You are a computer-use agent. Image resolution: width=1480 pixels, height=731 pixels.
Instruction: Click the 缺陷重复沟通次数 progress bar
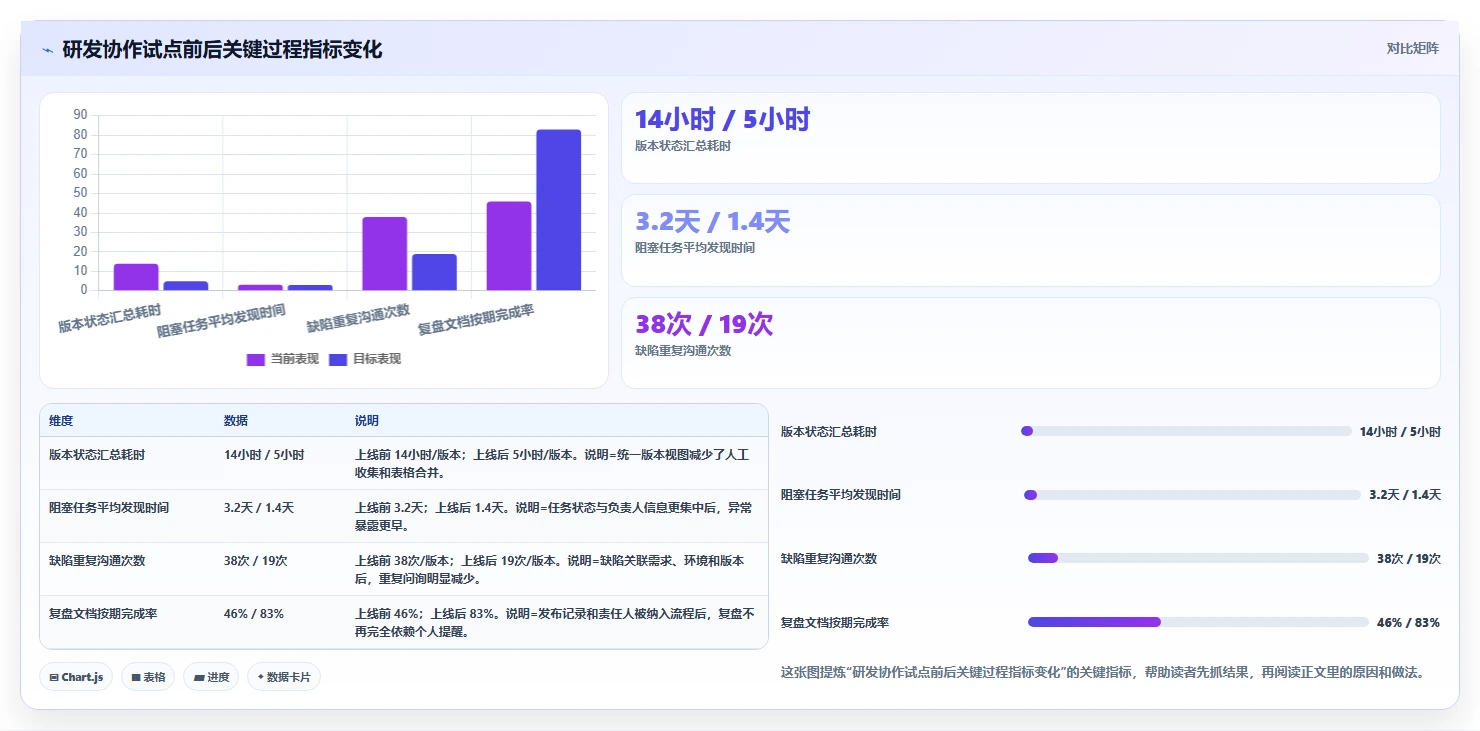(x=1198, y=558)
